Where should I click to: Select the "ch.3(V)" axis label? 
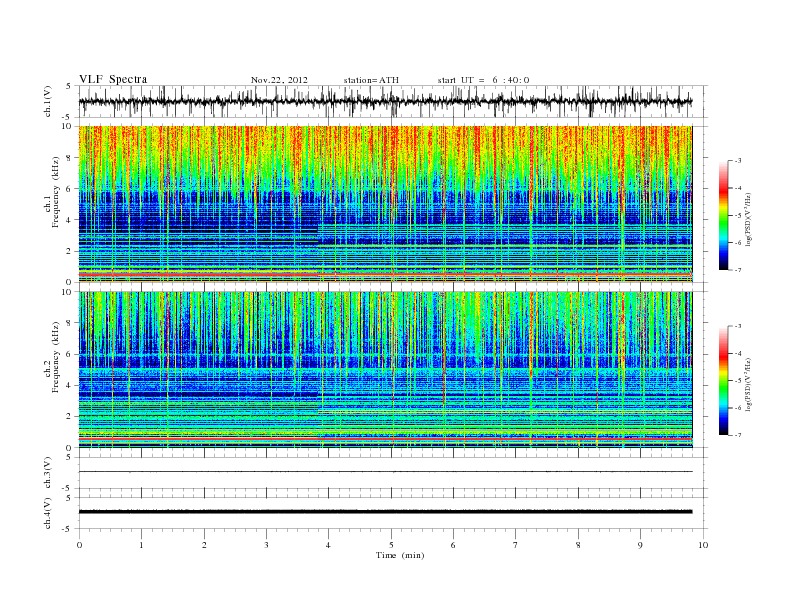(48, 473)
